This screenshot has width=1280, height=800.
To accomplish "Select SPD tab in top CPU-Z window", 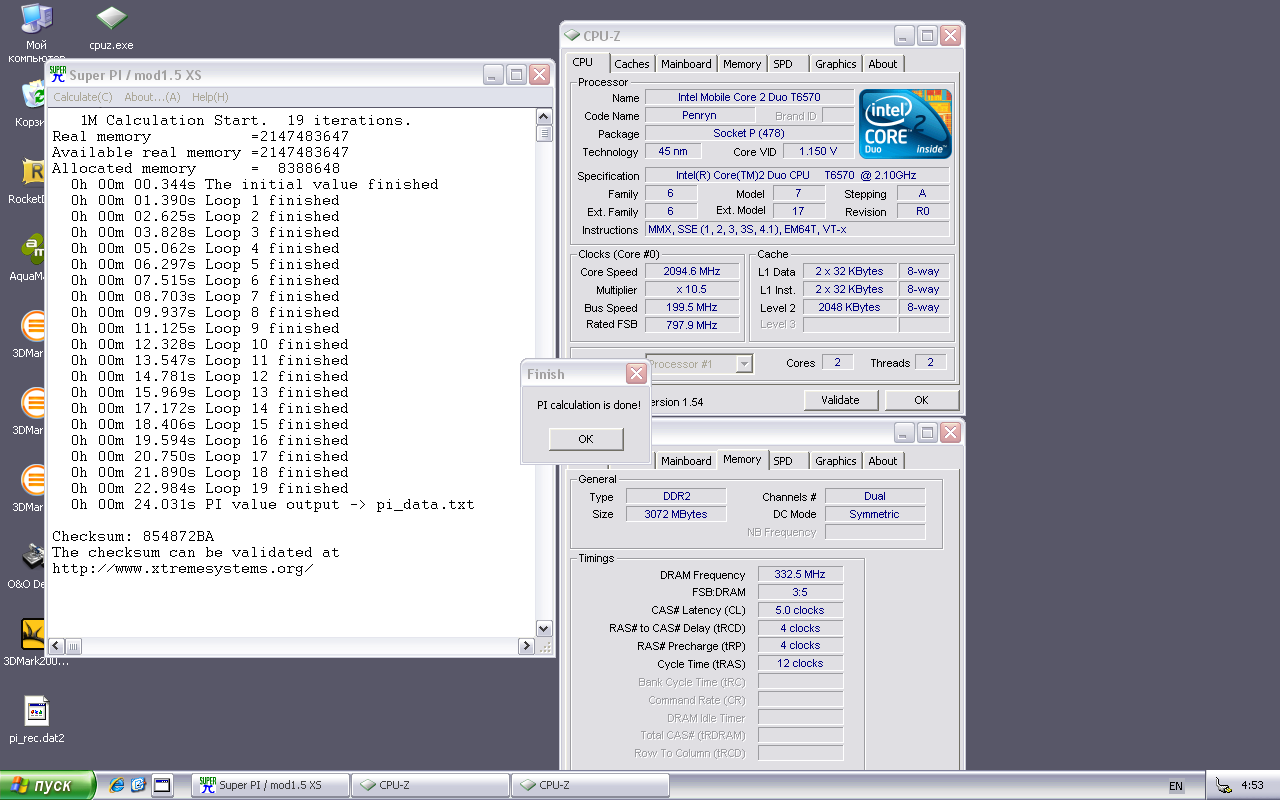I will click(783, 64).
